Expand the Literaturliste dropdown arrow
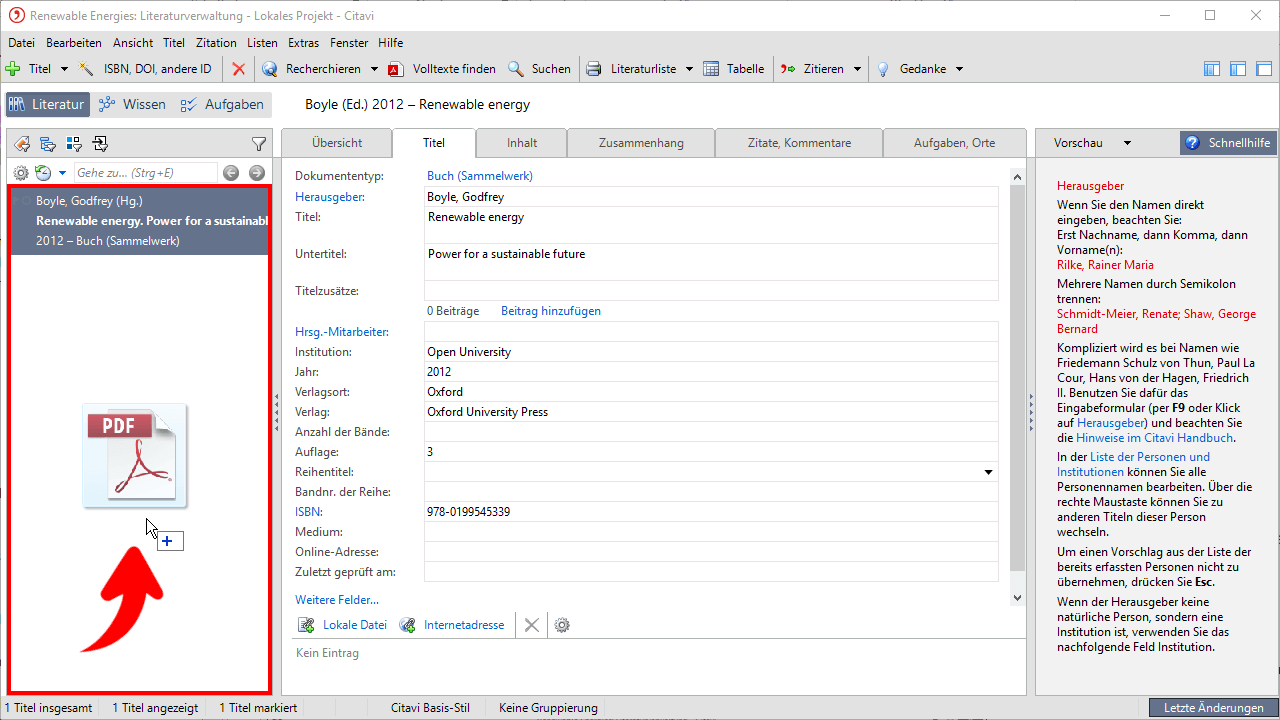This screenshot has width=1280, height=720. (690, 69)
